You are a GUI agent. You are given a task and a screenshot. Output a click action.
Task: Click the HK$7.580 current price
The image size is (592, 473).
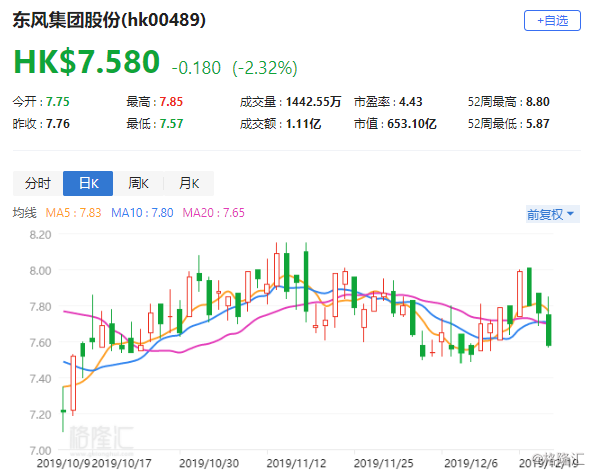coord(87,62)
